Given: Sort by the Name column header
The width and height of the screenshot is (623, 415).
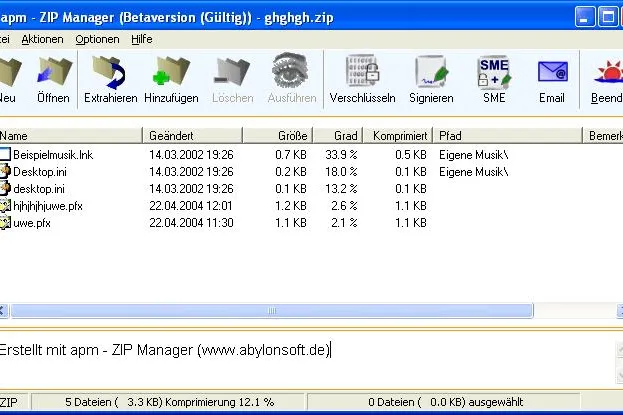Looking at the screenshot, I should (x=70, y=136).
